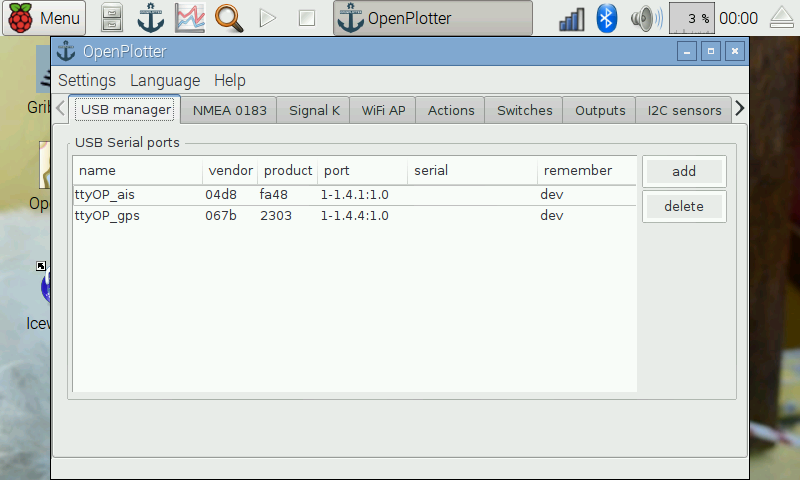Click the vendor column header
Screen dimensions: 800x480
click(x=230, y=170)
